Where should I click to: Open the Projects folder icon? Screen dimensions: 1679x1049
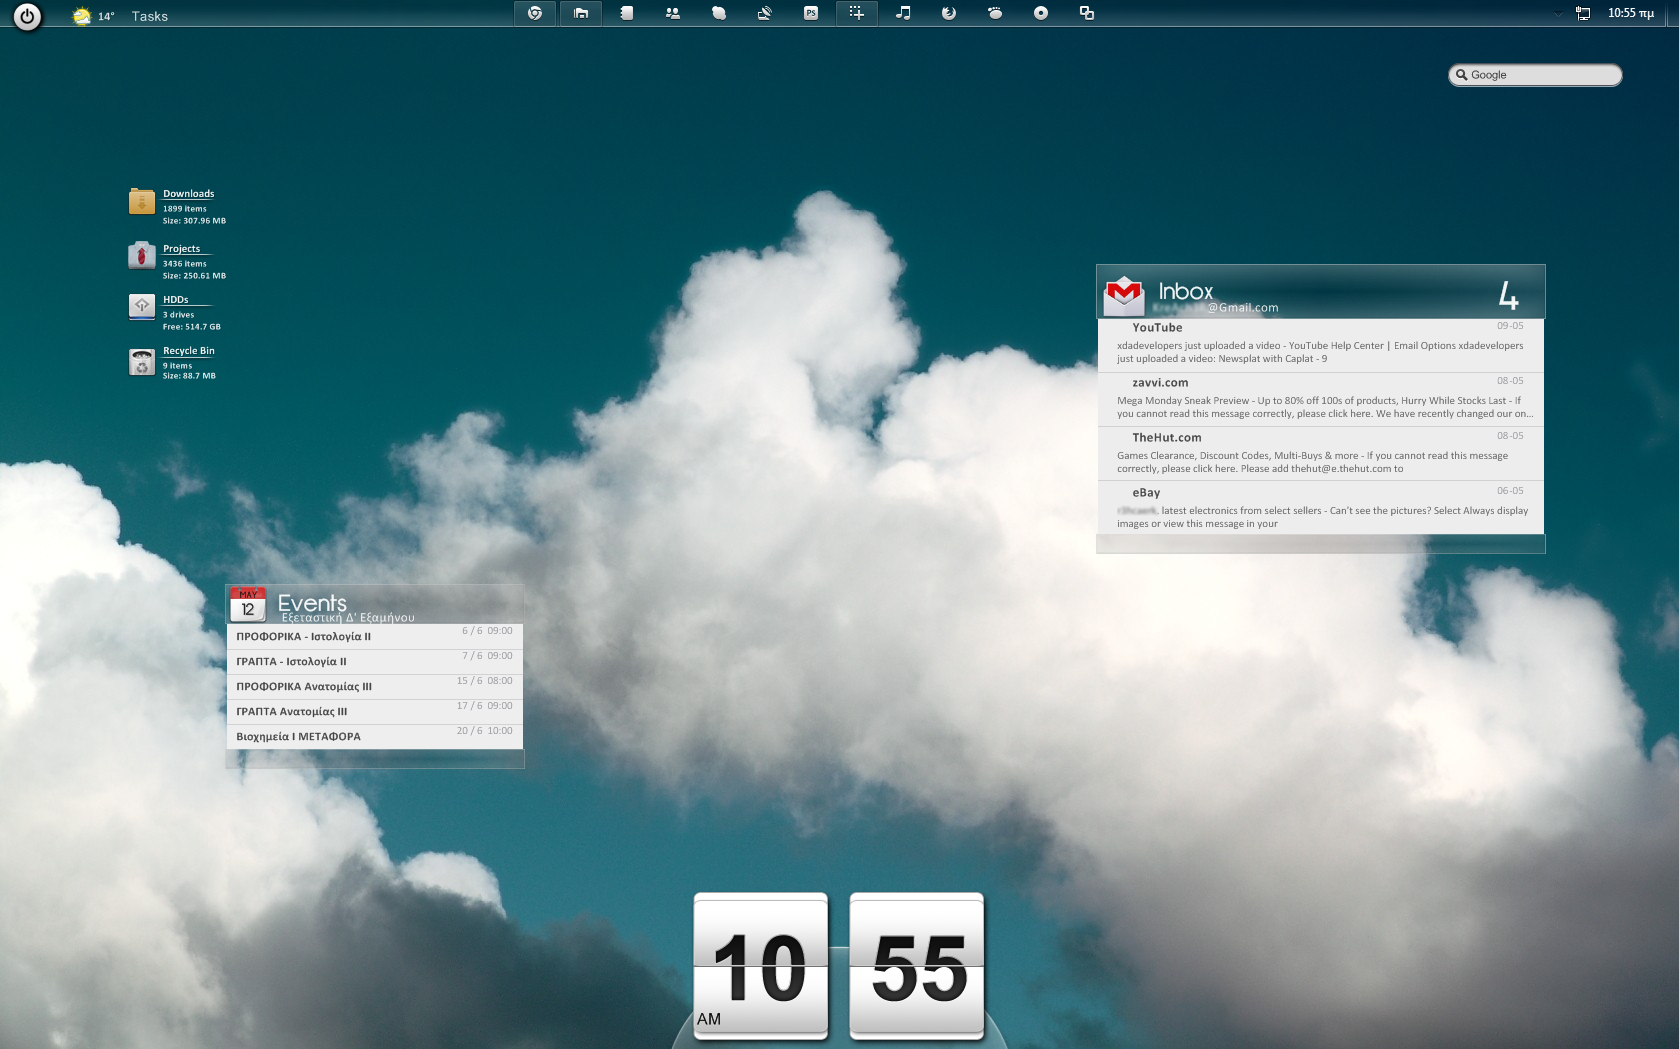(x=142, y=256)
